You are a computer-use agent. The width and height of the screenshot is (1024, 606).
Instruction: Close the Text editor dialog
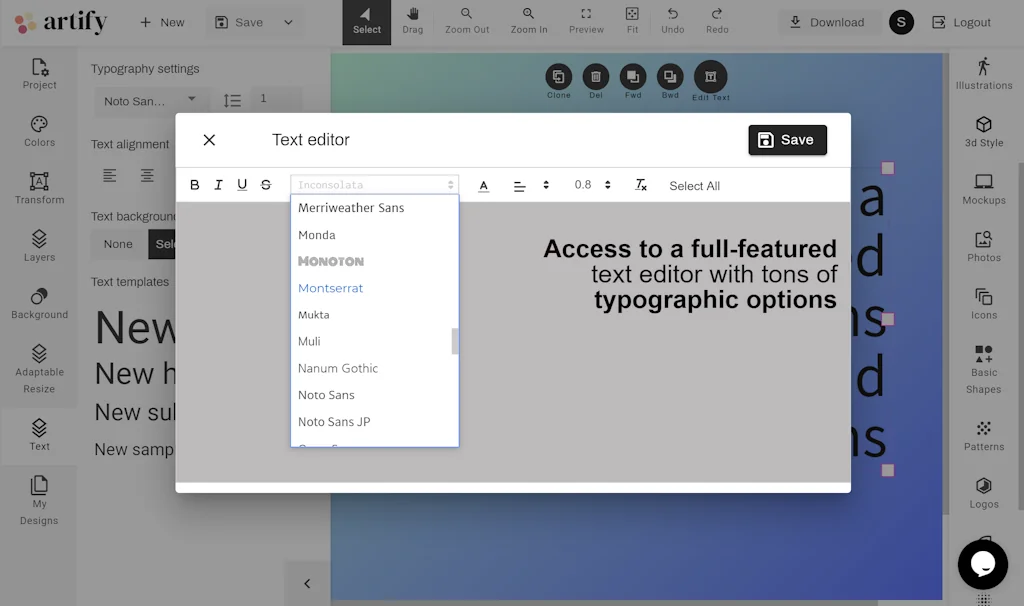(x=209, y=140)
